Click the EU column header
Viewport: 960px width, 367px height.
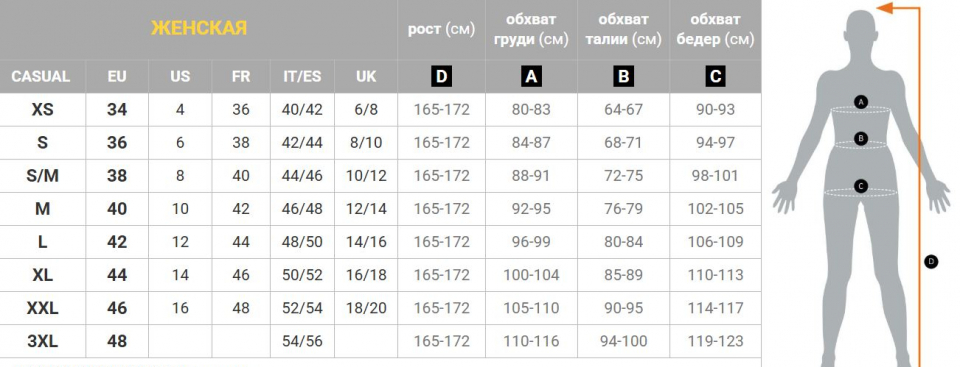click(x=117, y=77)
